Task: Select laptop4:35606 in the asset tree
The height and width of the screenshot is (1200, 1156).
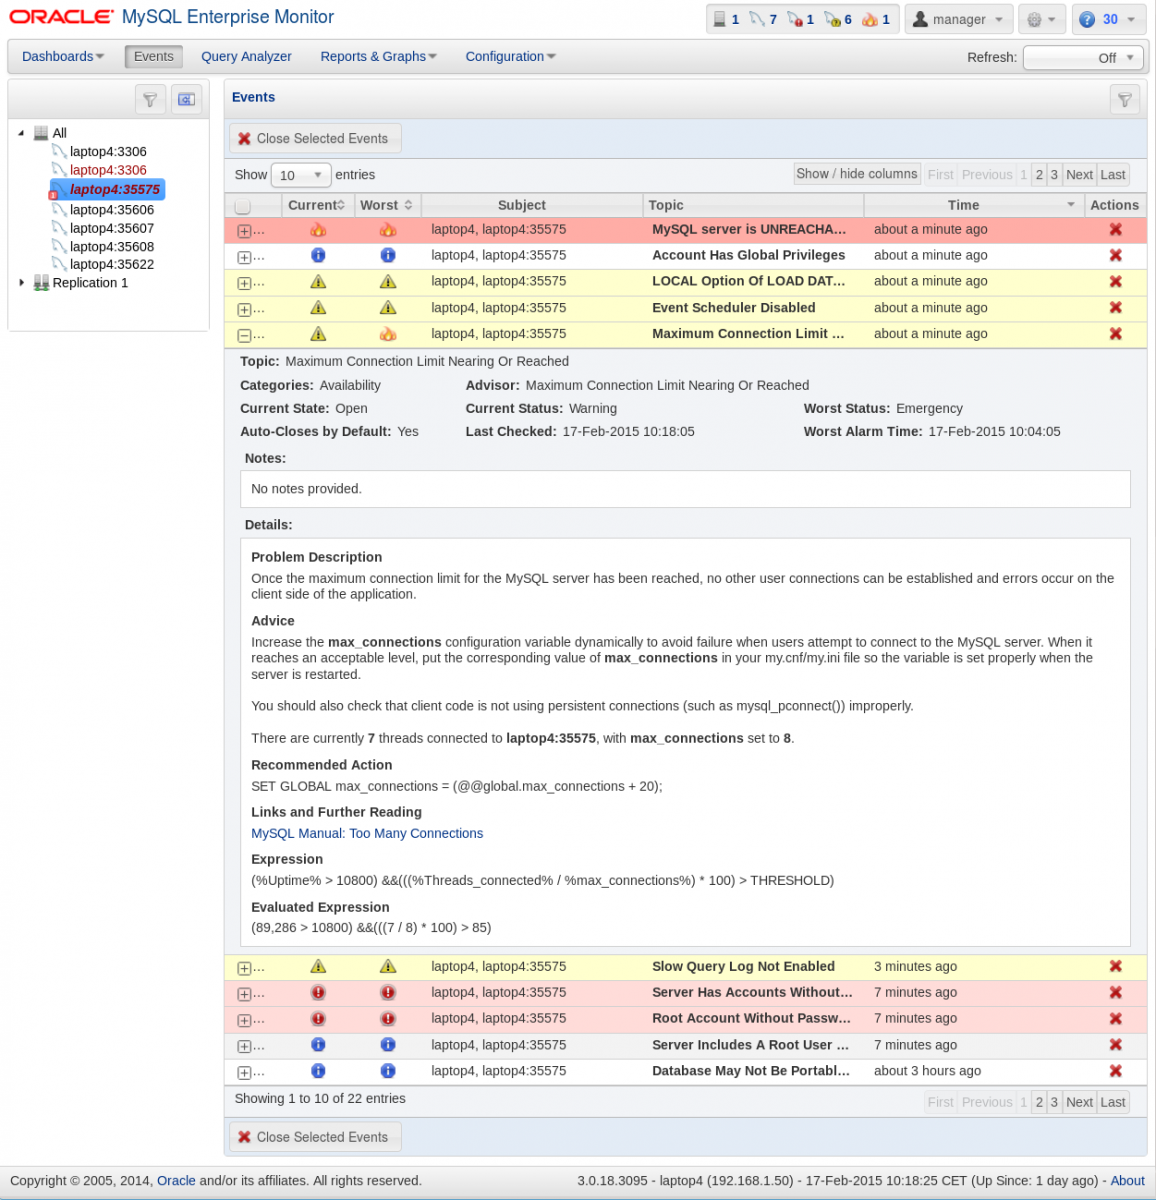Action: tap(112, 210)
